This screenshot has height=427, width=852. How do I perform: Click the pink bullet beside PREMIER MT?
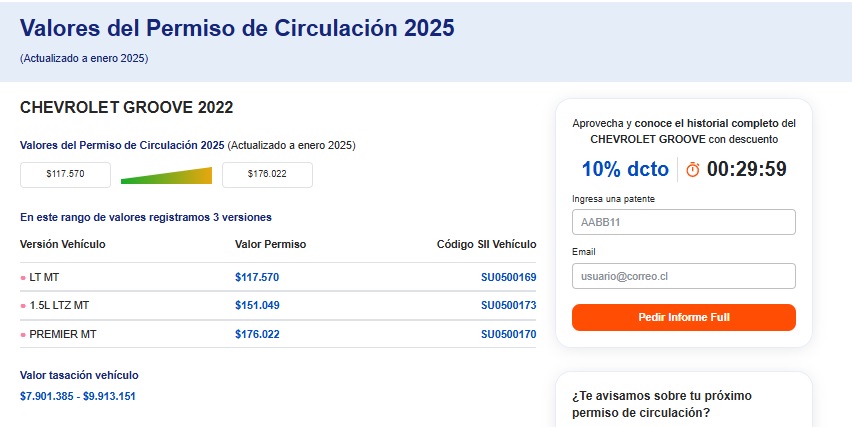pyautogui.click(x=23, y=335)
